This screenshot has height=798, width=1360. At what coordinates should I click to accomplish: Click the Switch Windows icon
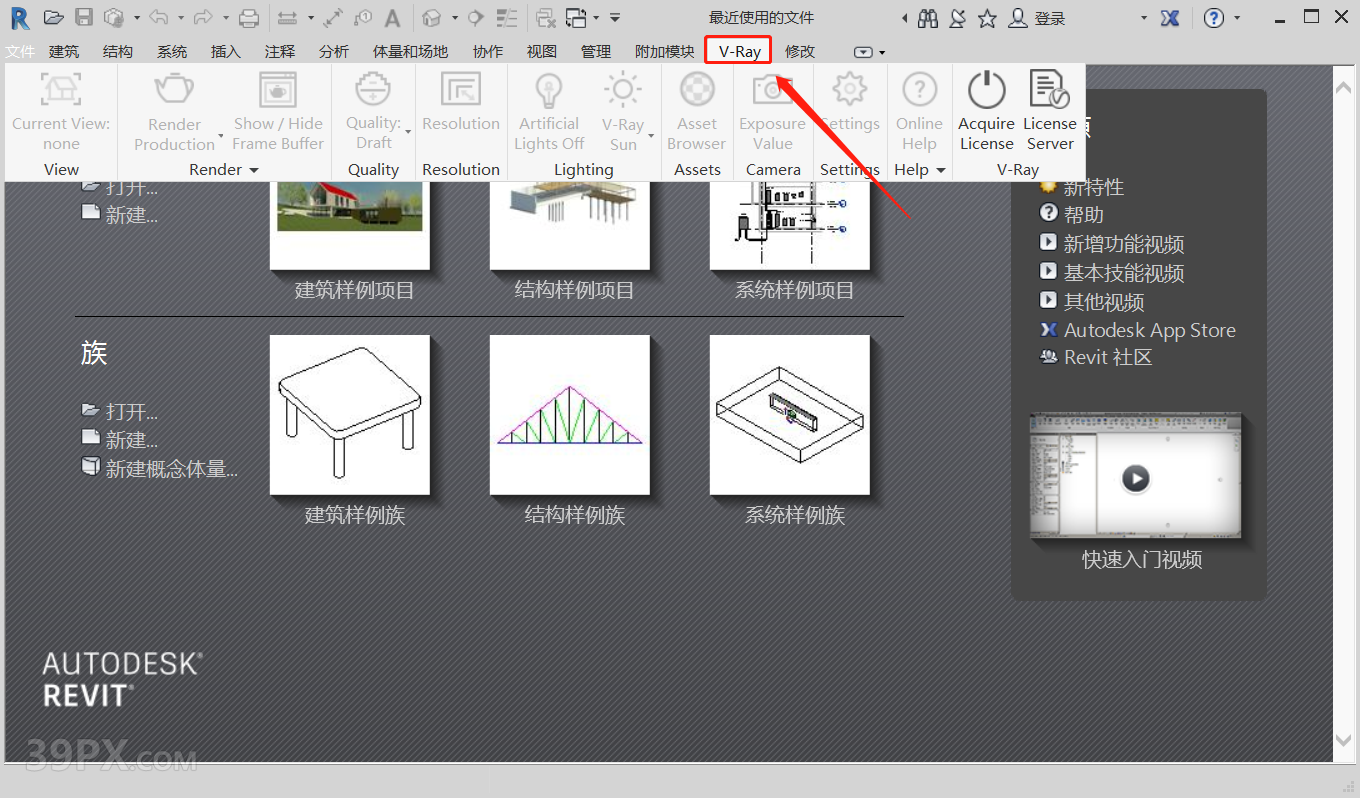coord(576,18)
